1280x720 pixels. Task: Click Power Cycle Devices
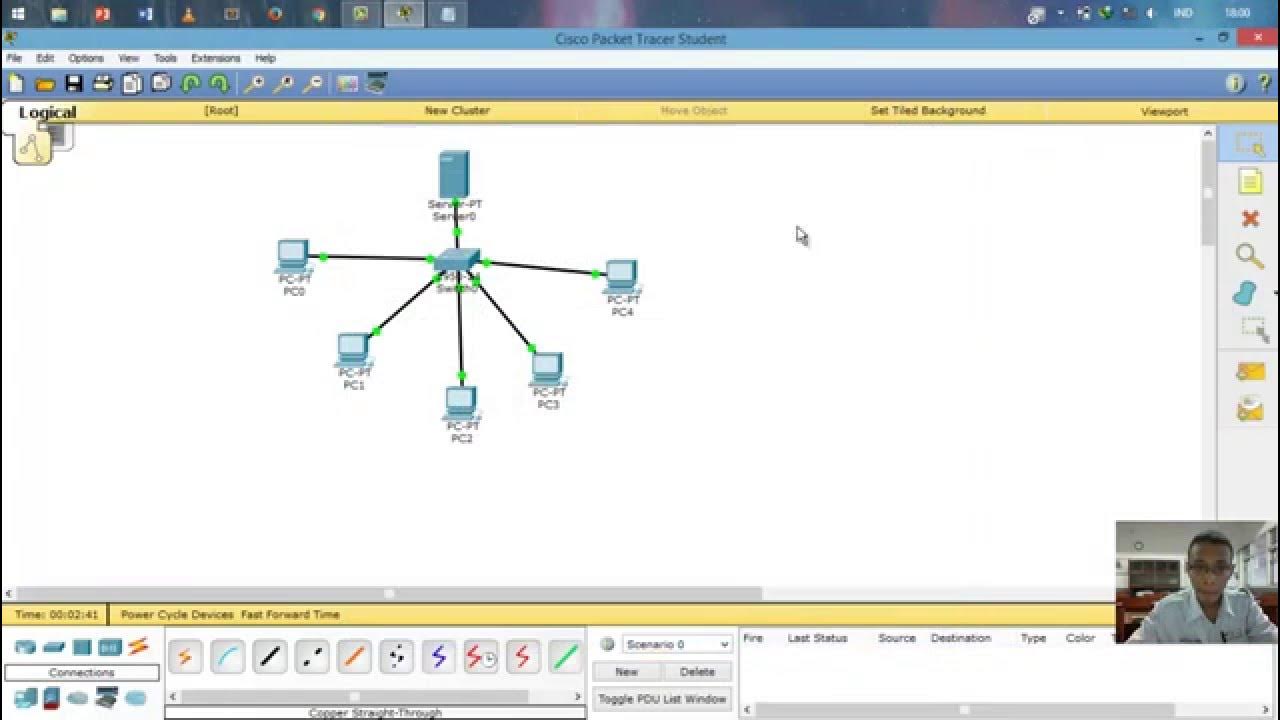[177, 614]
